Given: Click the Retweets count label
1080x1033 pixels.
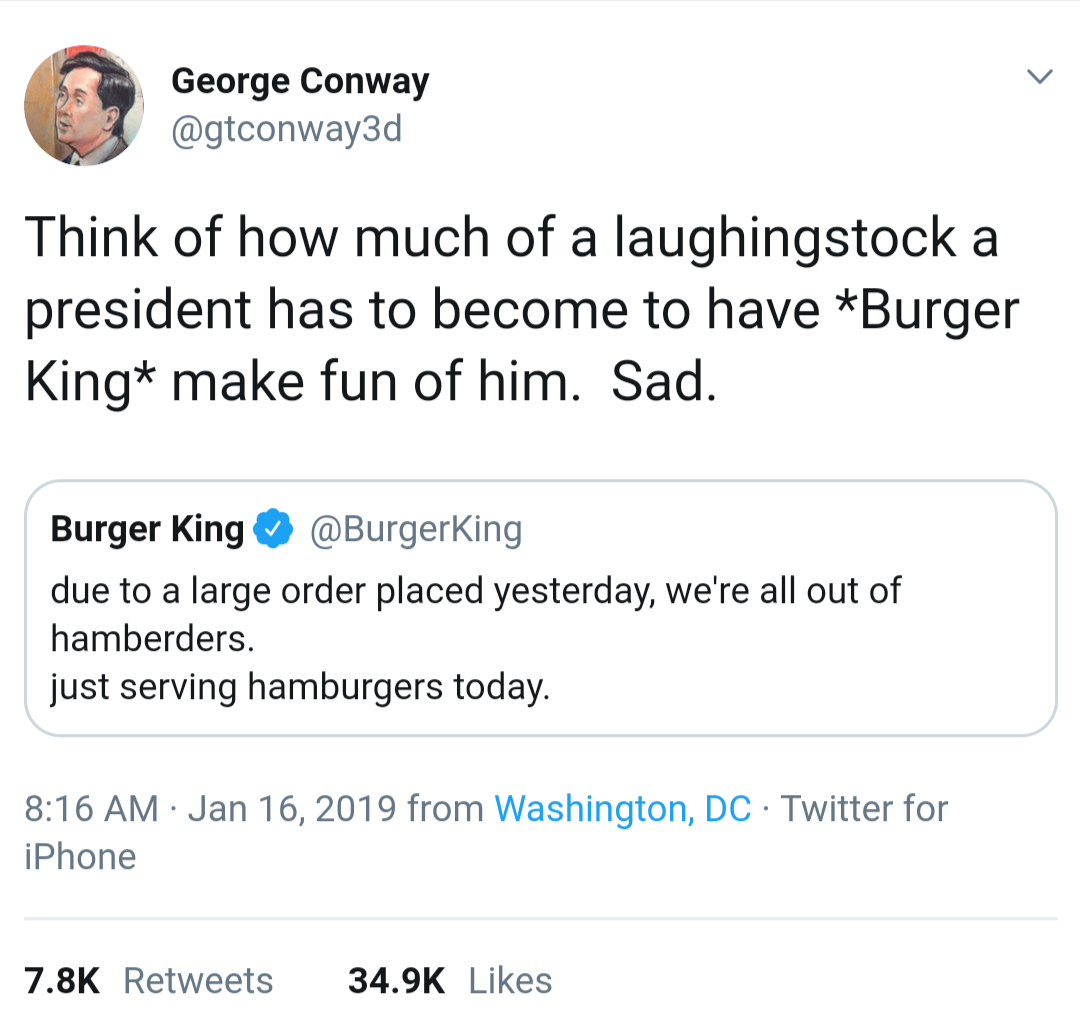Looking at the screenshot, I should click(198, 981).
